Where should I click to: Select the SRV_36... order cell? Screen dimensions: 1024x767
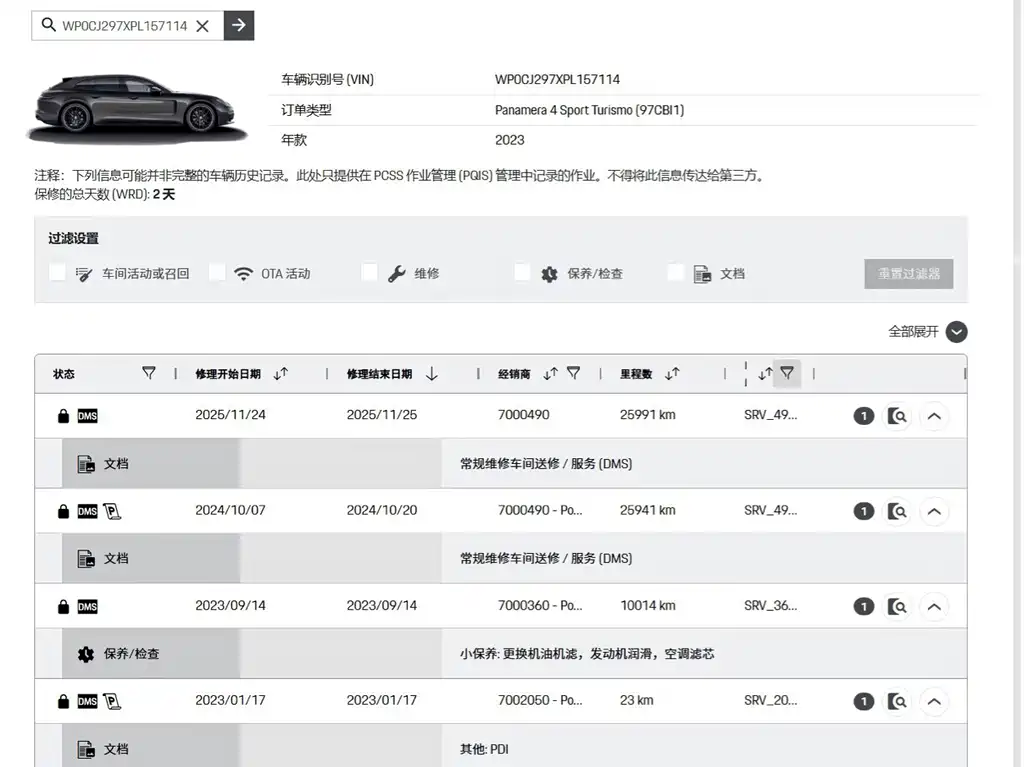[x=771, y=606]
